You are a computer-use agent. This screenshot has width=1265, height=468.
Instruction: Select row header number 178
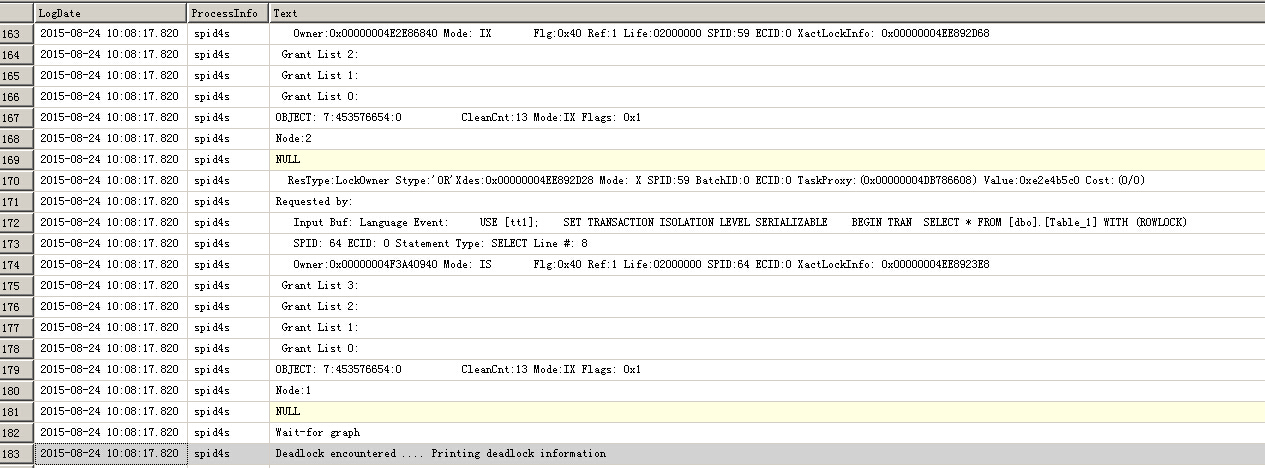(x=17, y=348)
